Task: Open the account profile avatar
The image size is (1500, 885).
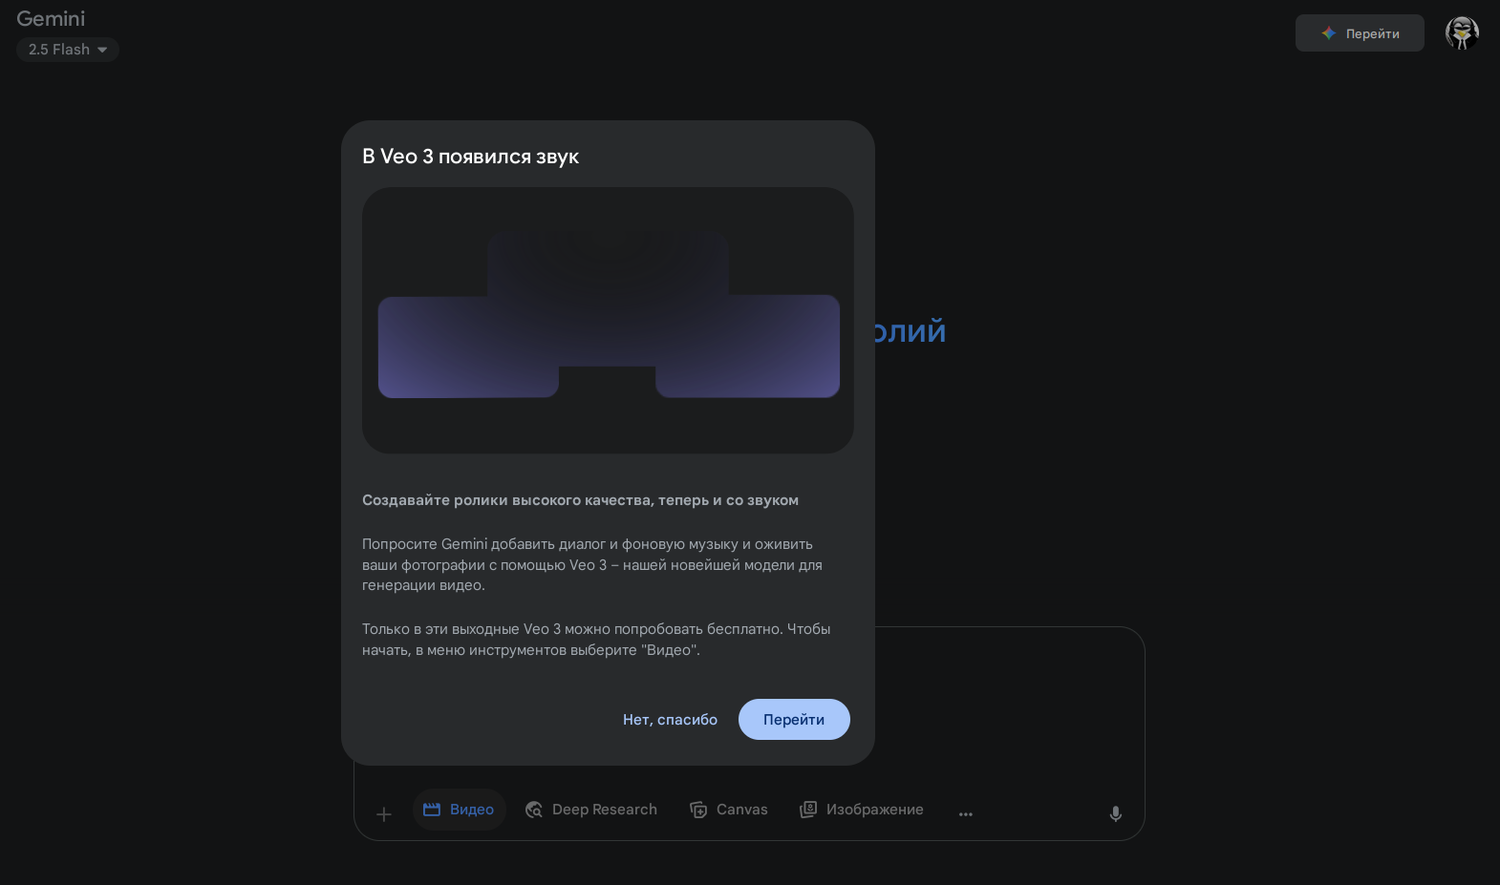Action: point(1462,33)
